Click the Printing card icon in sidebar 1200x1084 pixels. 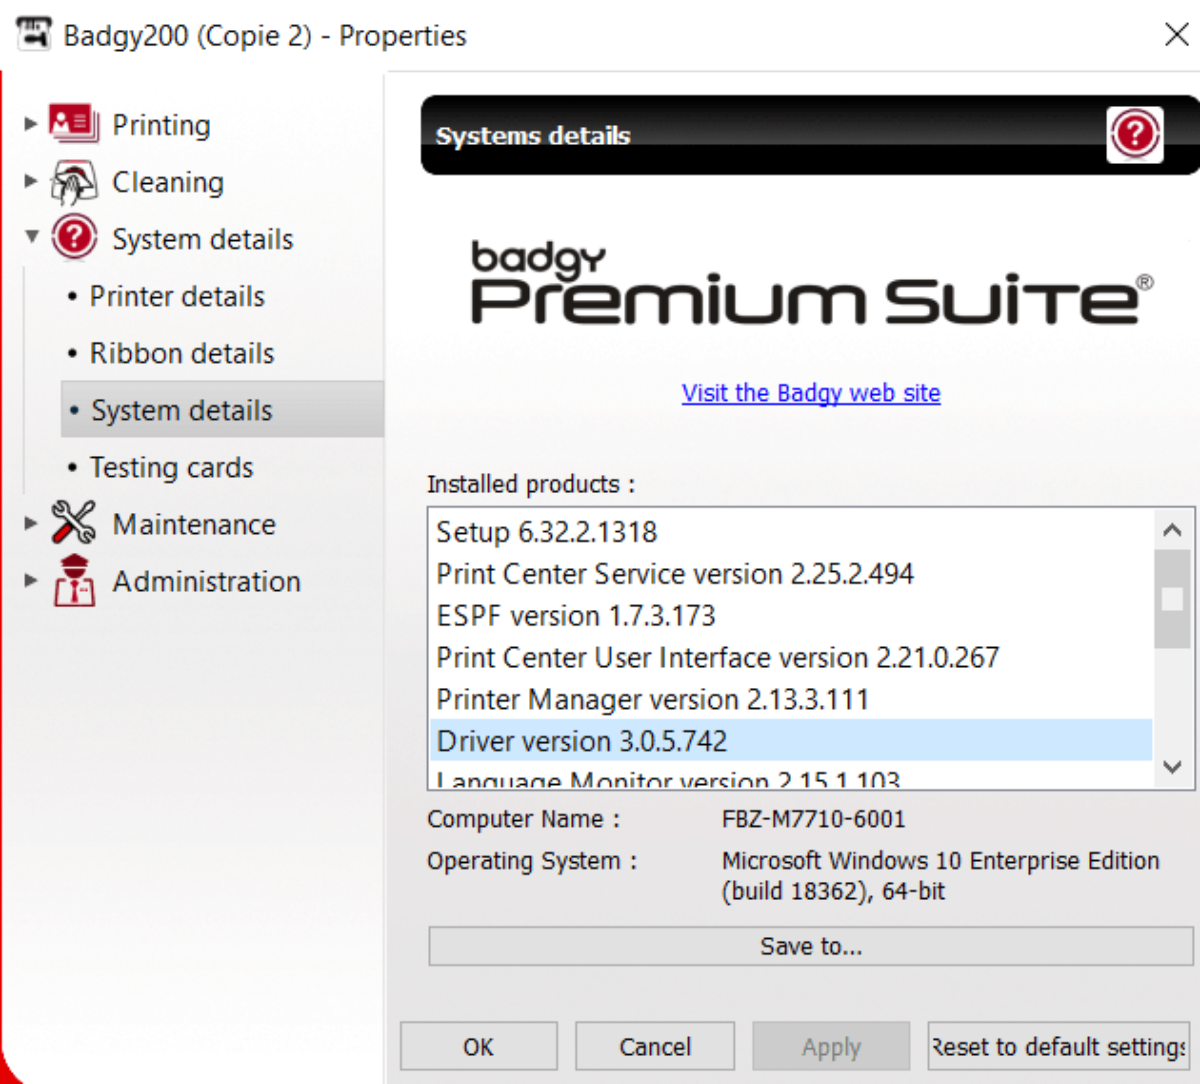click(x=74, y=124)
